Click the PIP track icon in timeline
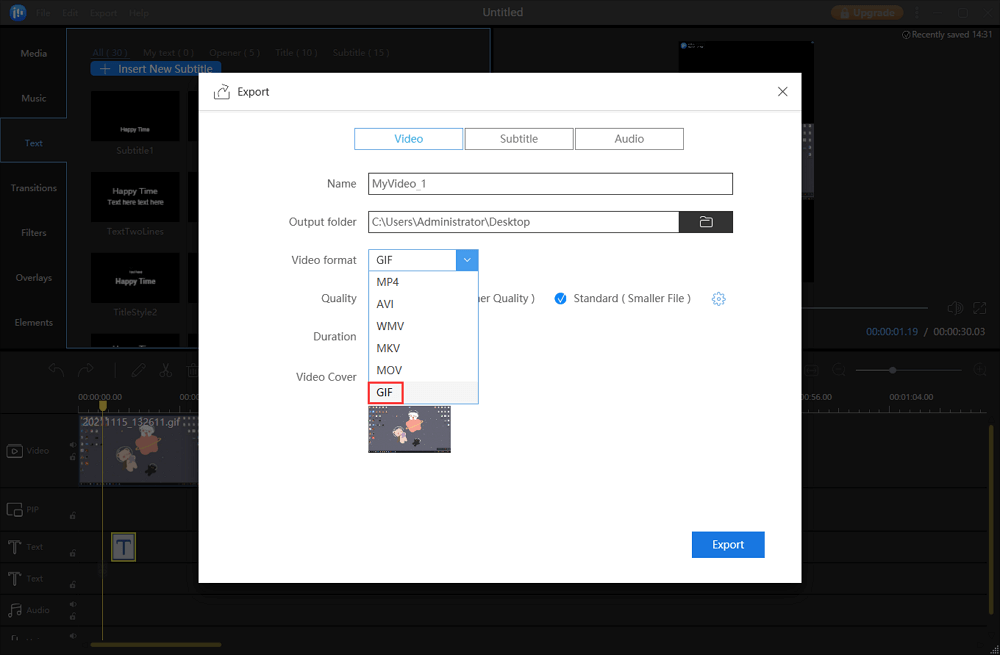This screenshot has height=655, width=1000. 15,510
